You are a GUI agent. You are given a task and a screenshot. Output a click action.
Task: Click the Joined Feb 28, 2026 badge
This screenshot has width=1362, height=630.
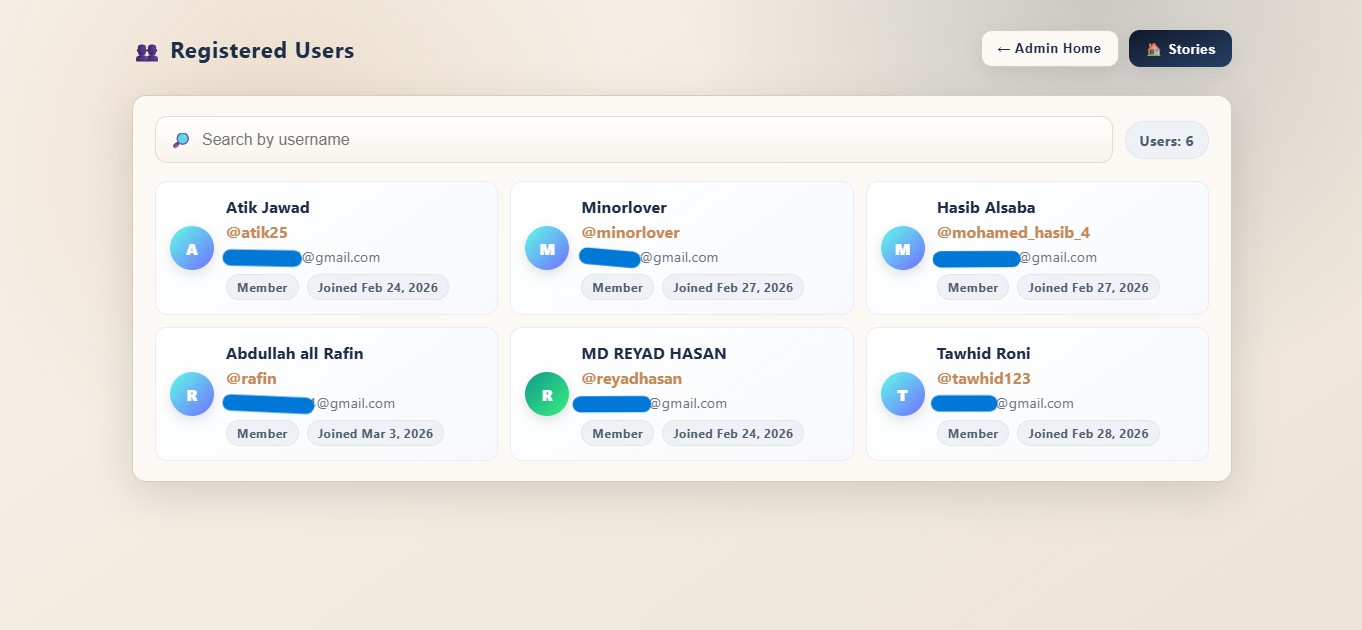(1088, 433)
